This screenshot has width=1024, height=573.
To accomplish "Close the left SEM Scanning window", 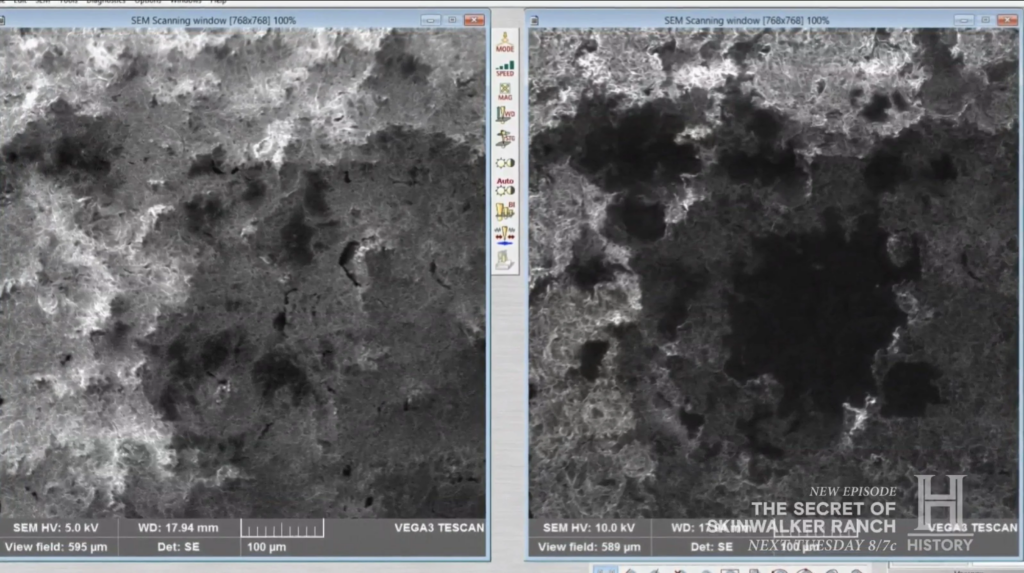I will [x=474, y=20].
